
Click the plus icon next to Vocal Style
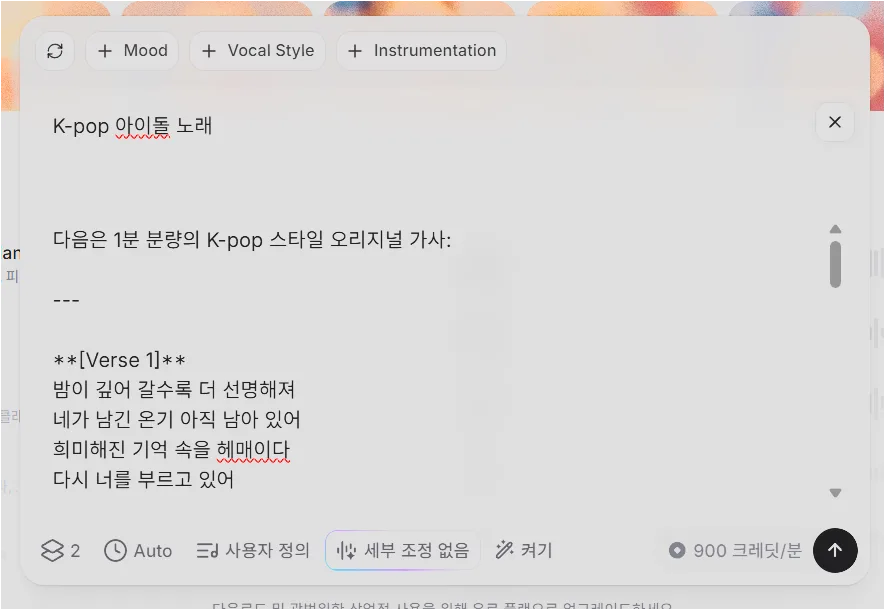point(209,51)
